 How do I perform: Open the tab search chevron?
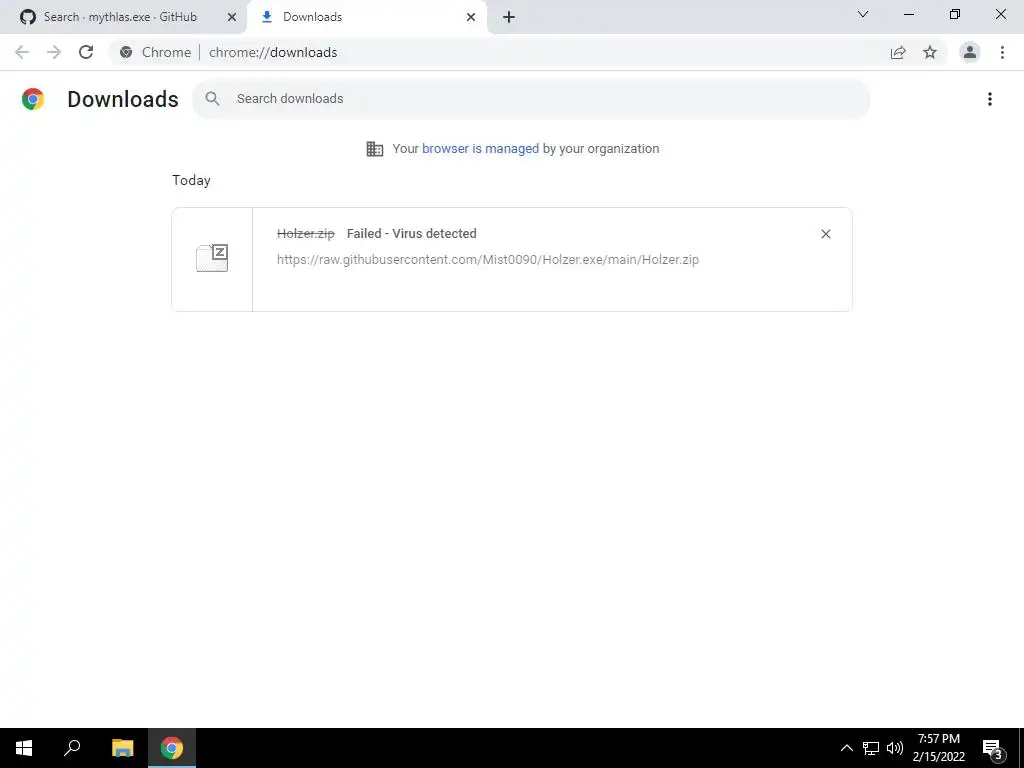(863, 14)
